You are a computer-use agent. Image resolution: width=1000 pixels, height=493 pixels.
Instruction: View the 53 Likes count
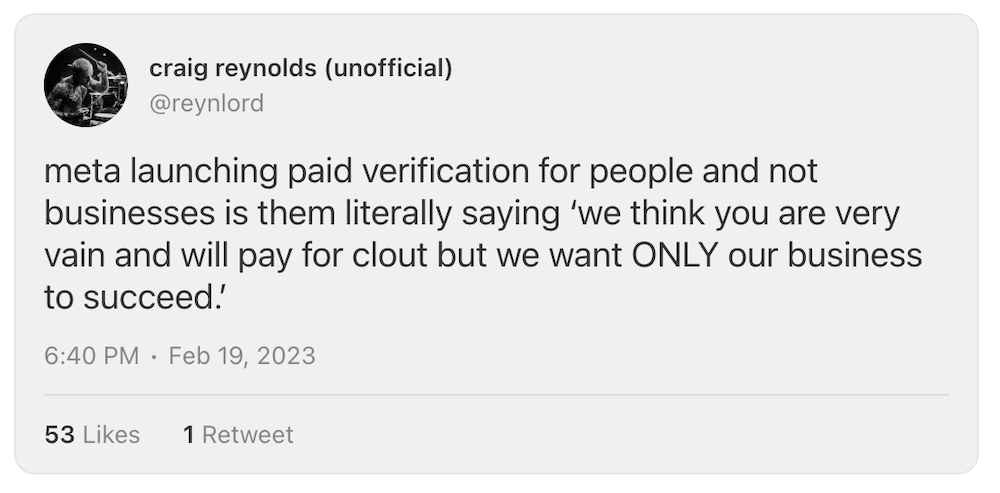click(92, 435)
